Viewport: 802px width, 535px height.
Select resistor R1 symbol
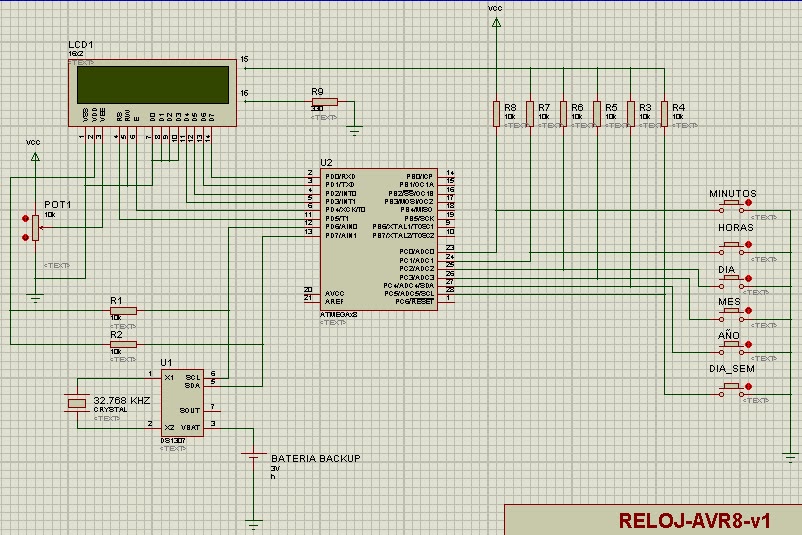tap(123, 310)
